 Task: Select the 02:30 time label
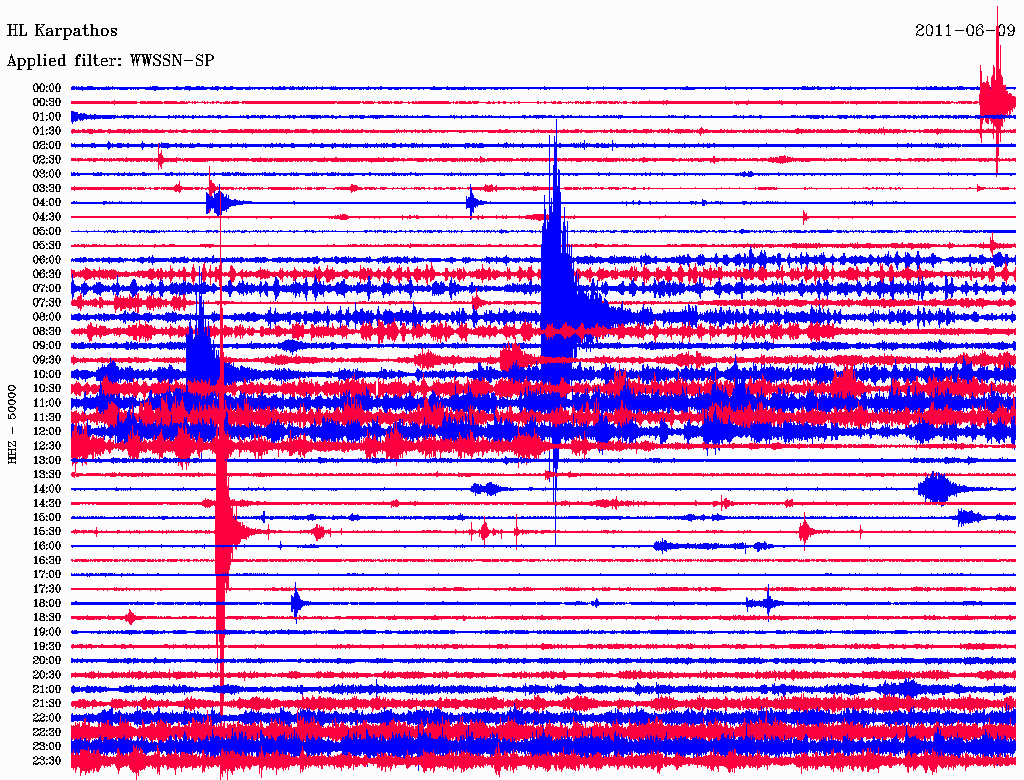46,159
